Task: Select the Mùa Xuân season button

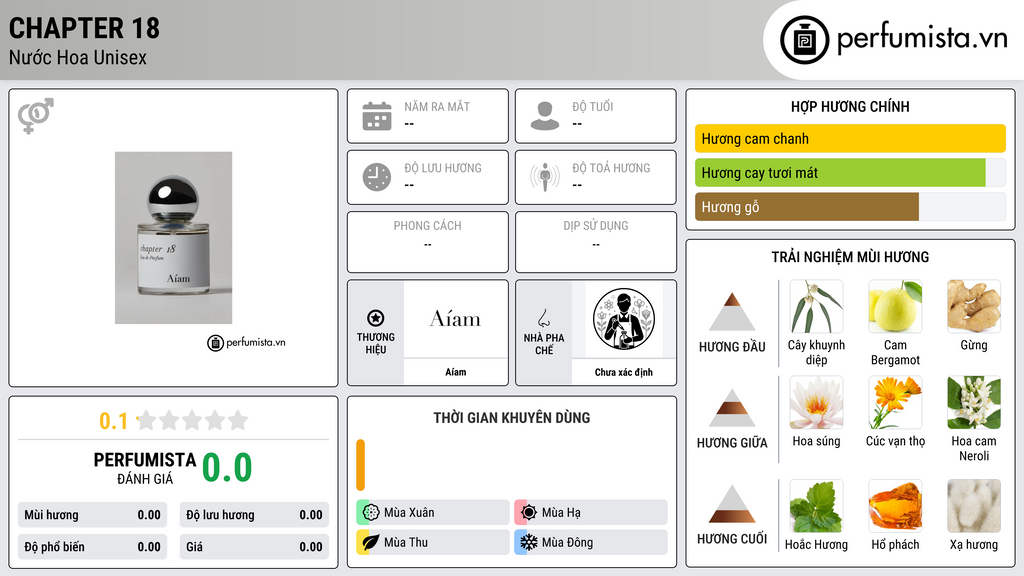Action: [433, 513]
